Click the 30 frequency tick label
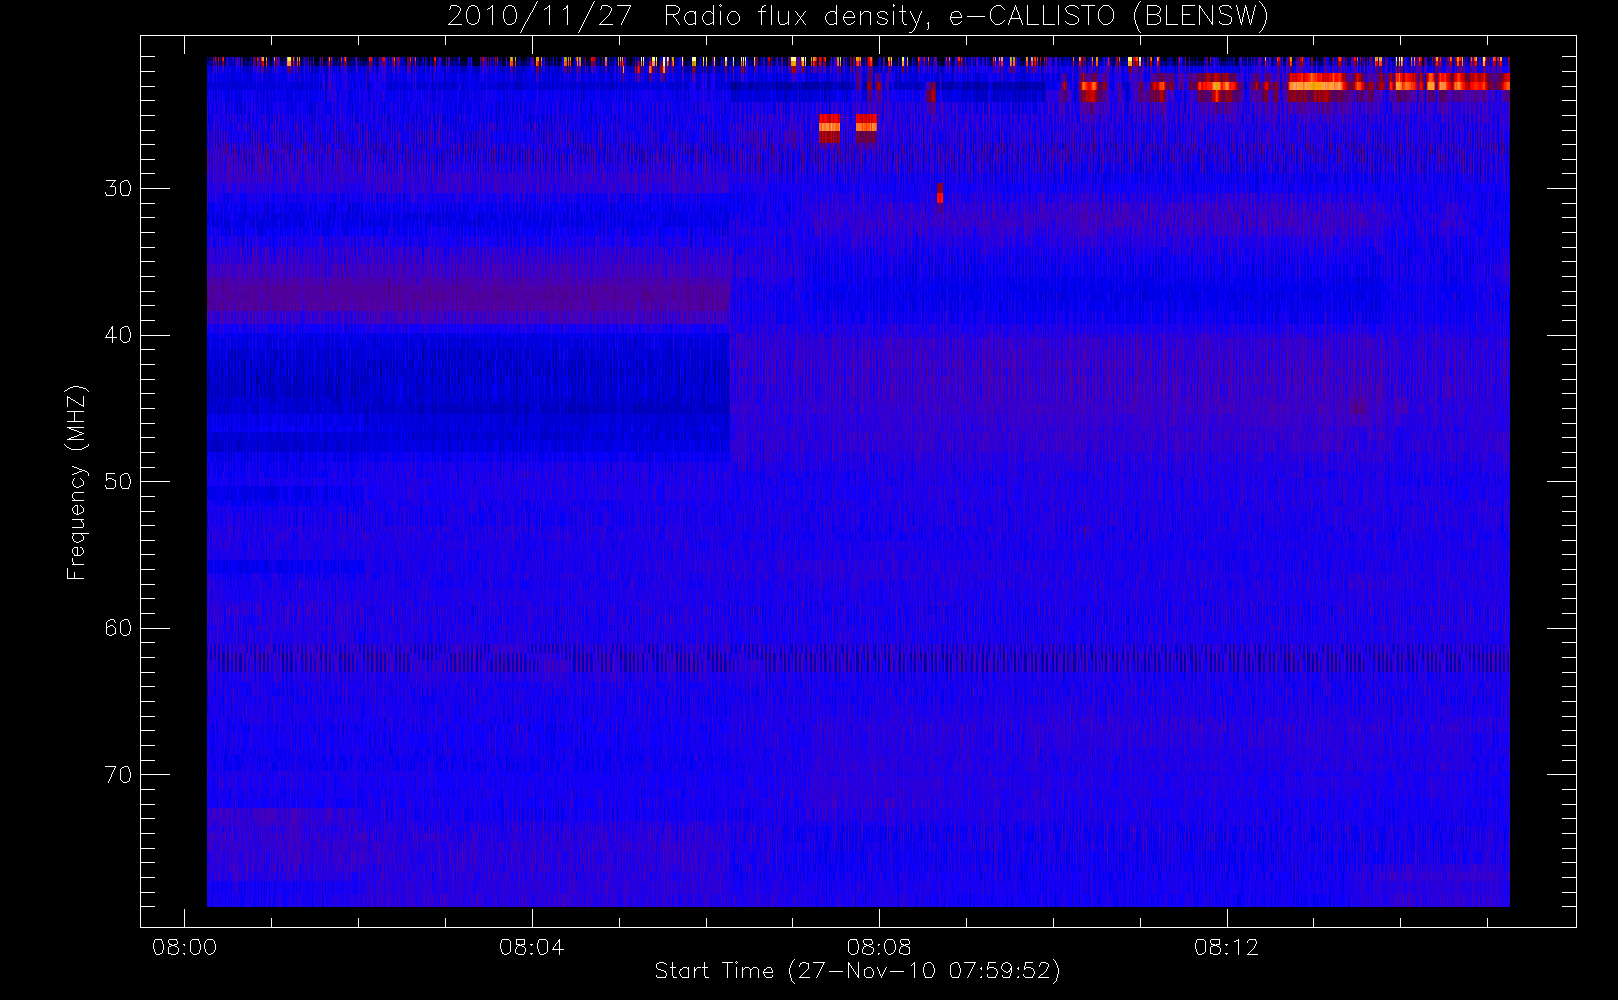This screenshot has width=1618, height=1000. 118,189
